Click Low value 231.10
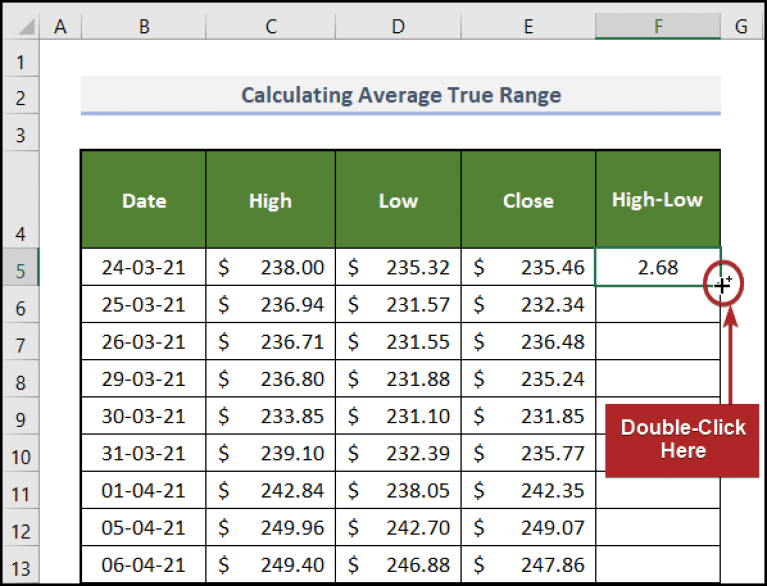Image resolution: width=767 pixels, height=586 pixels. [398, 416]
